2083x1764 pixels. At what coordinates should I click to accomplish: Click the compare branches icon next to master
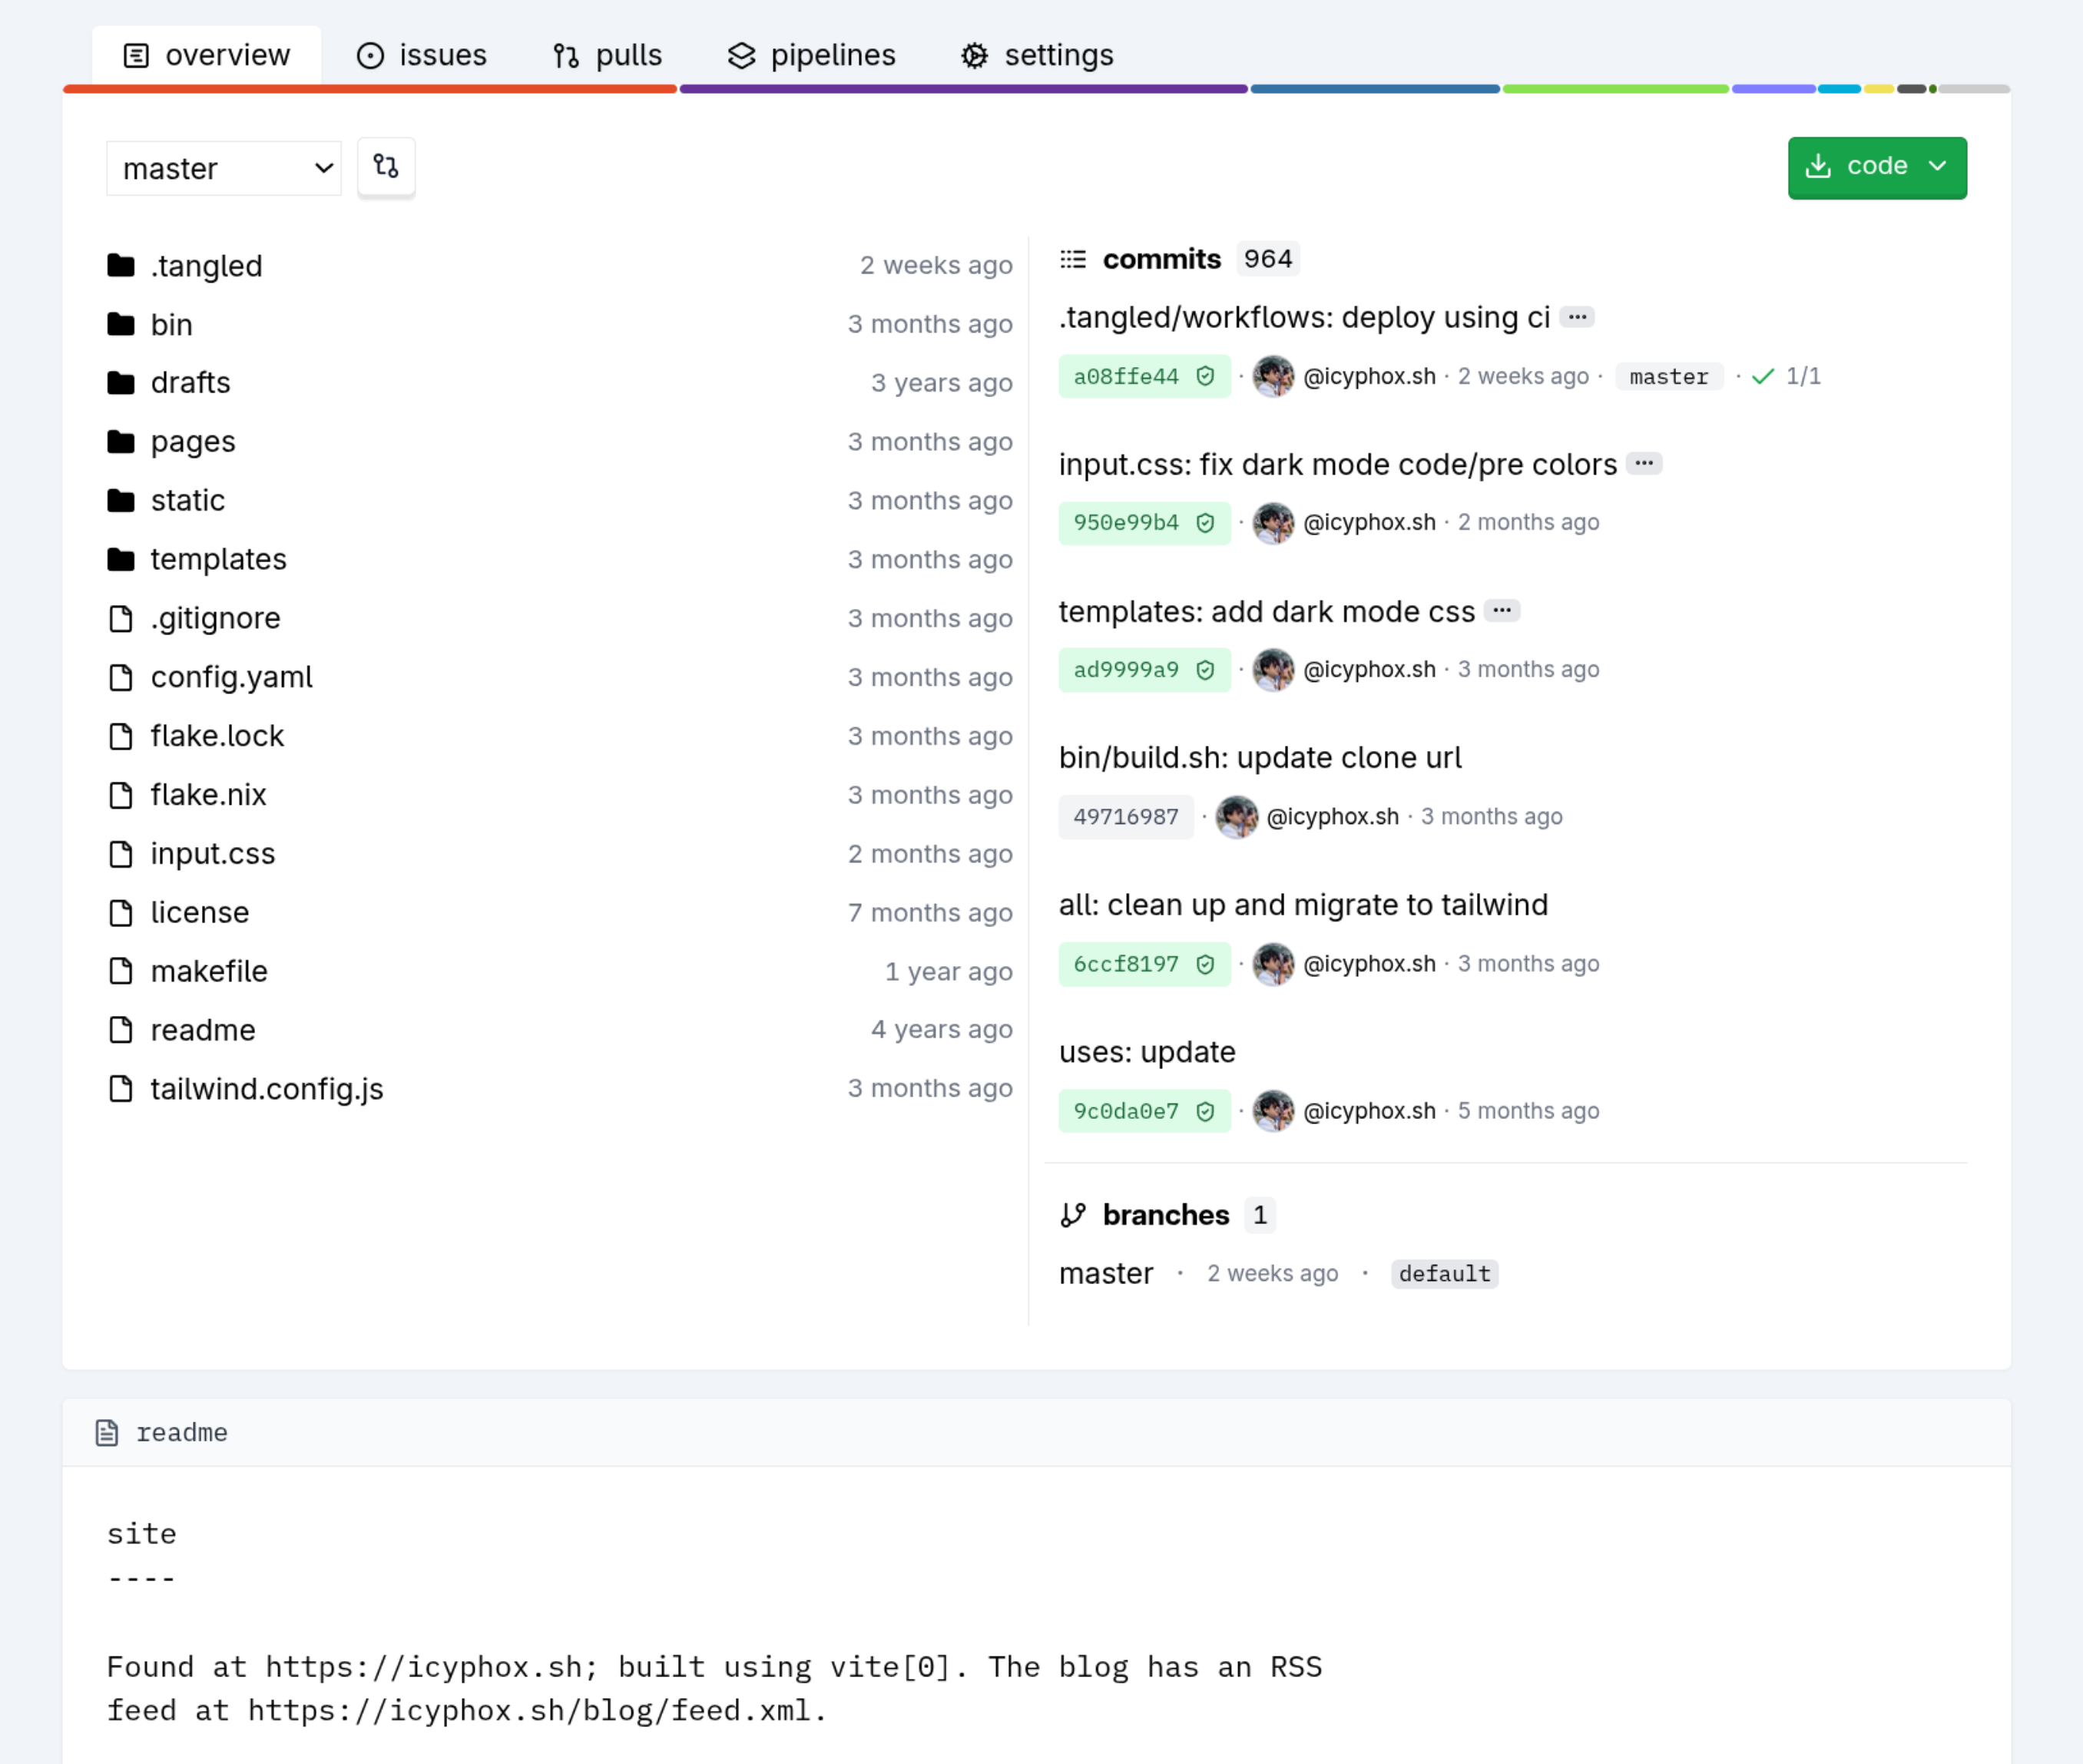click(386, 166)
